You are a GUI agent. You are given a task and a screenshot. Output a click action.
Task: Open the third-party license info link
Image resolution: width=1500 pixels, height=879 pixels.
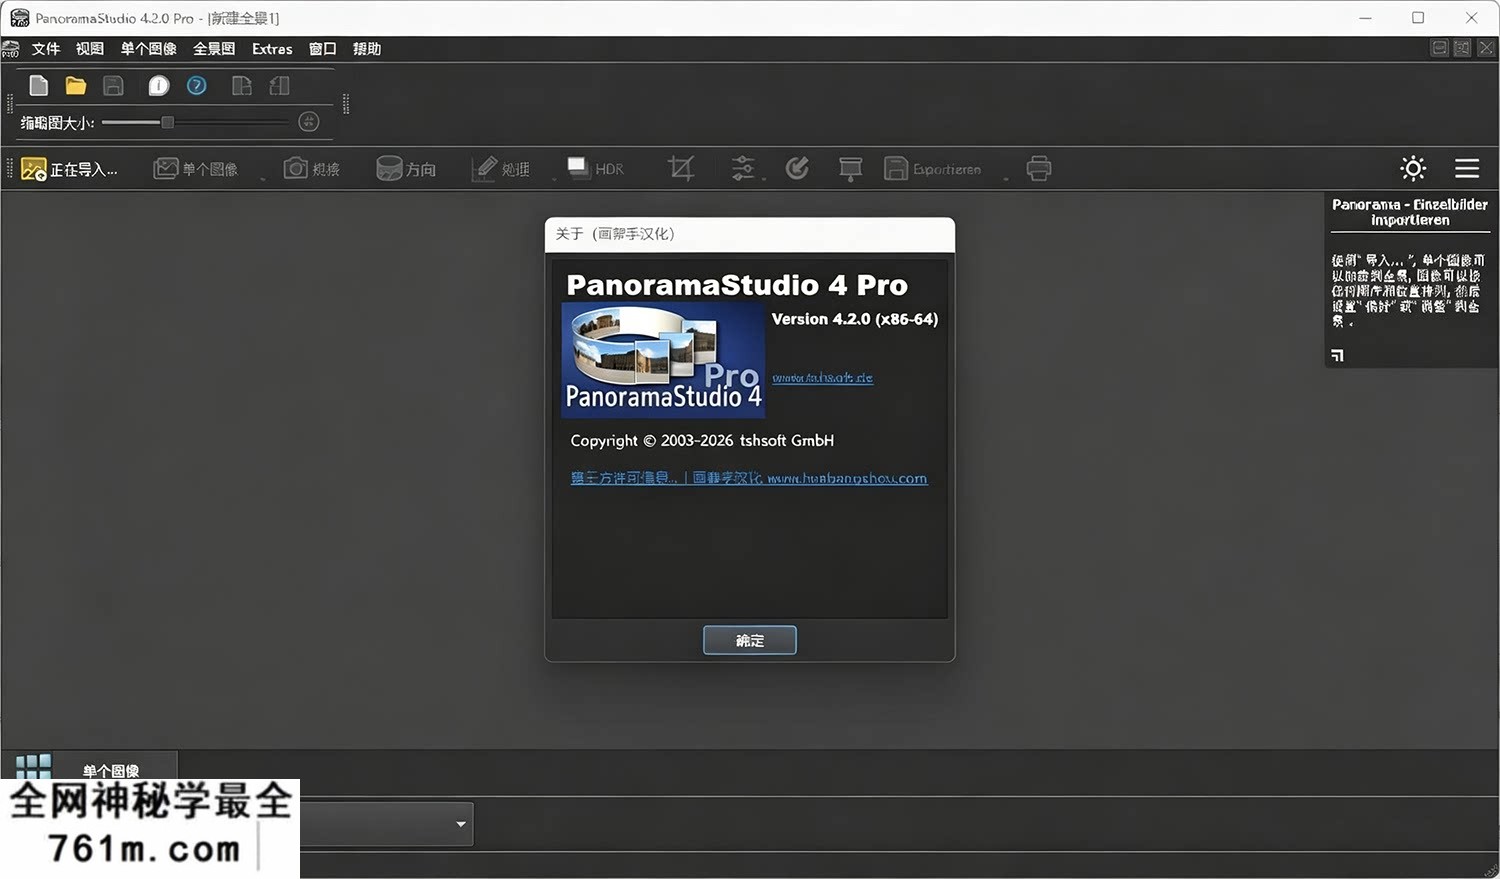(x=624, y=478)
